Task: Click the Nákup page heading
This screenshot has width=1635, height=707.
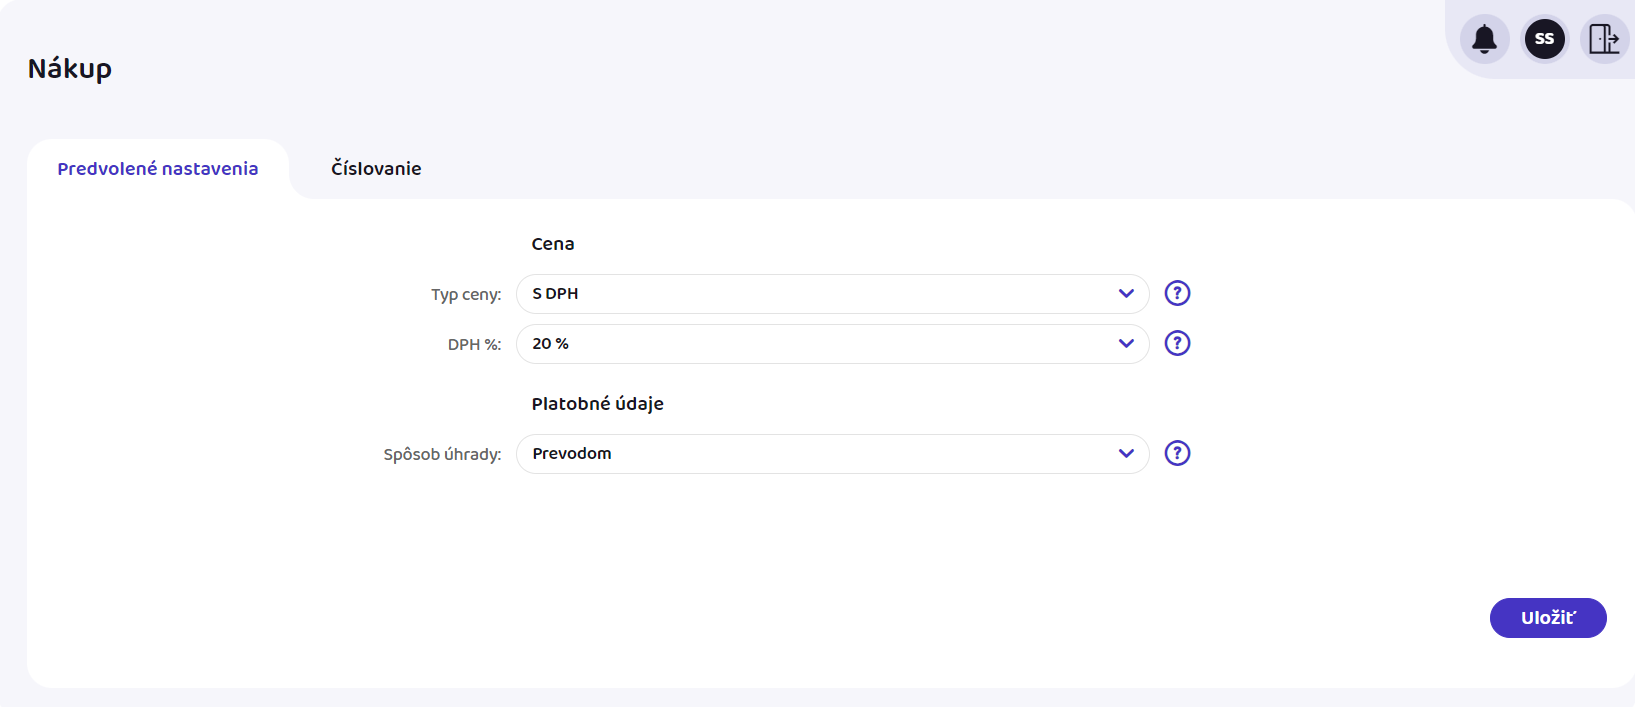Action: coord(70,69)
